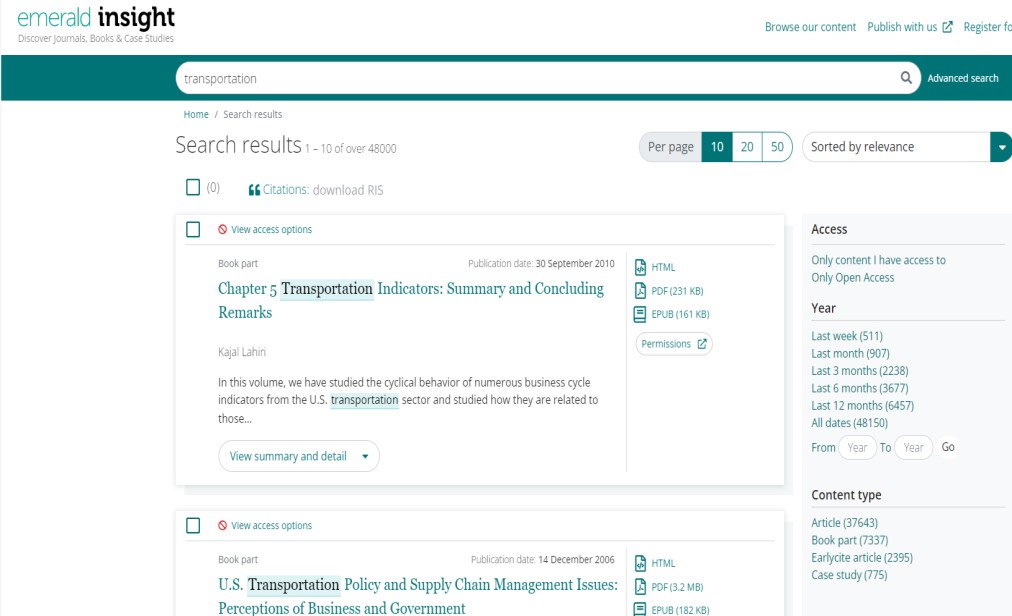Click the From year input field
The image size is (1012, 616).
857,448
